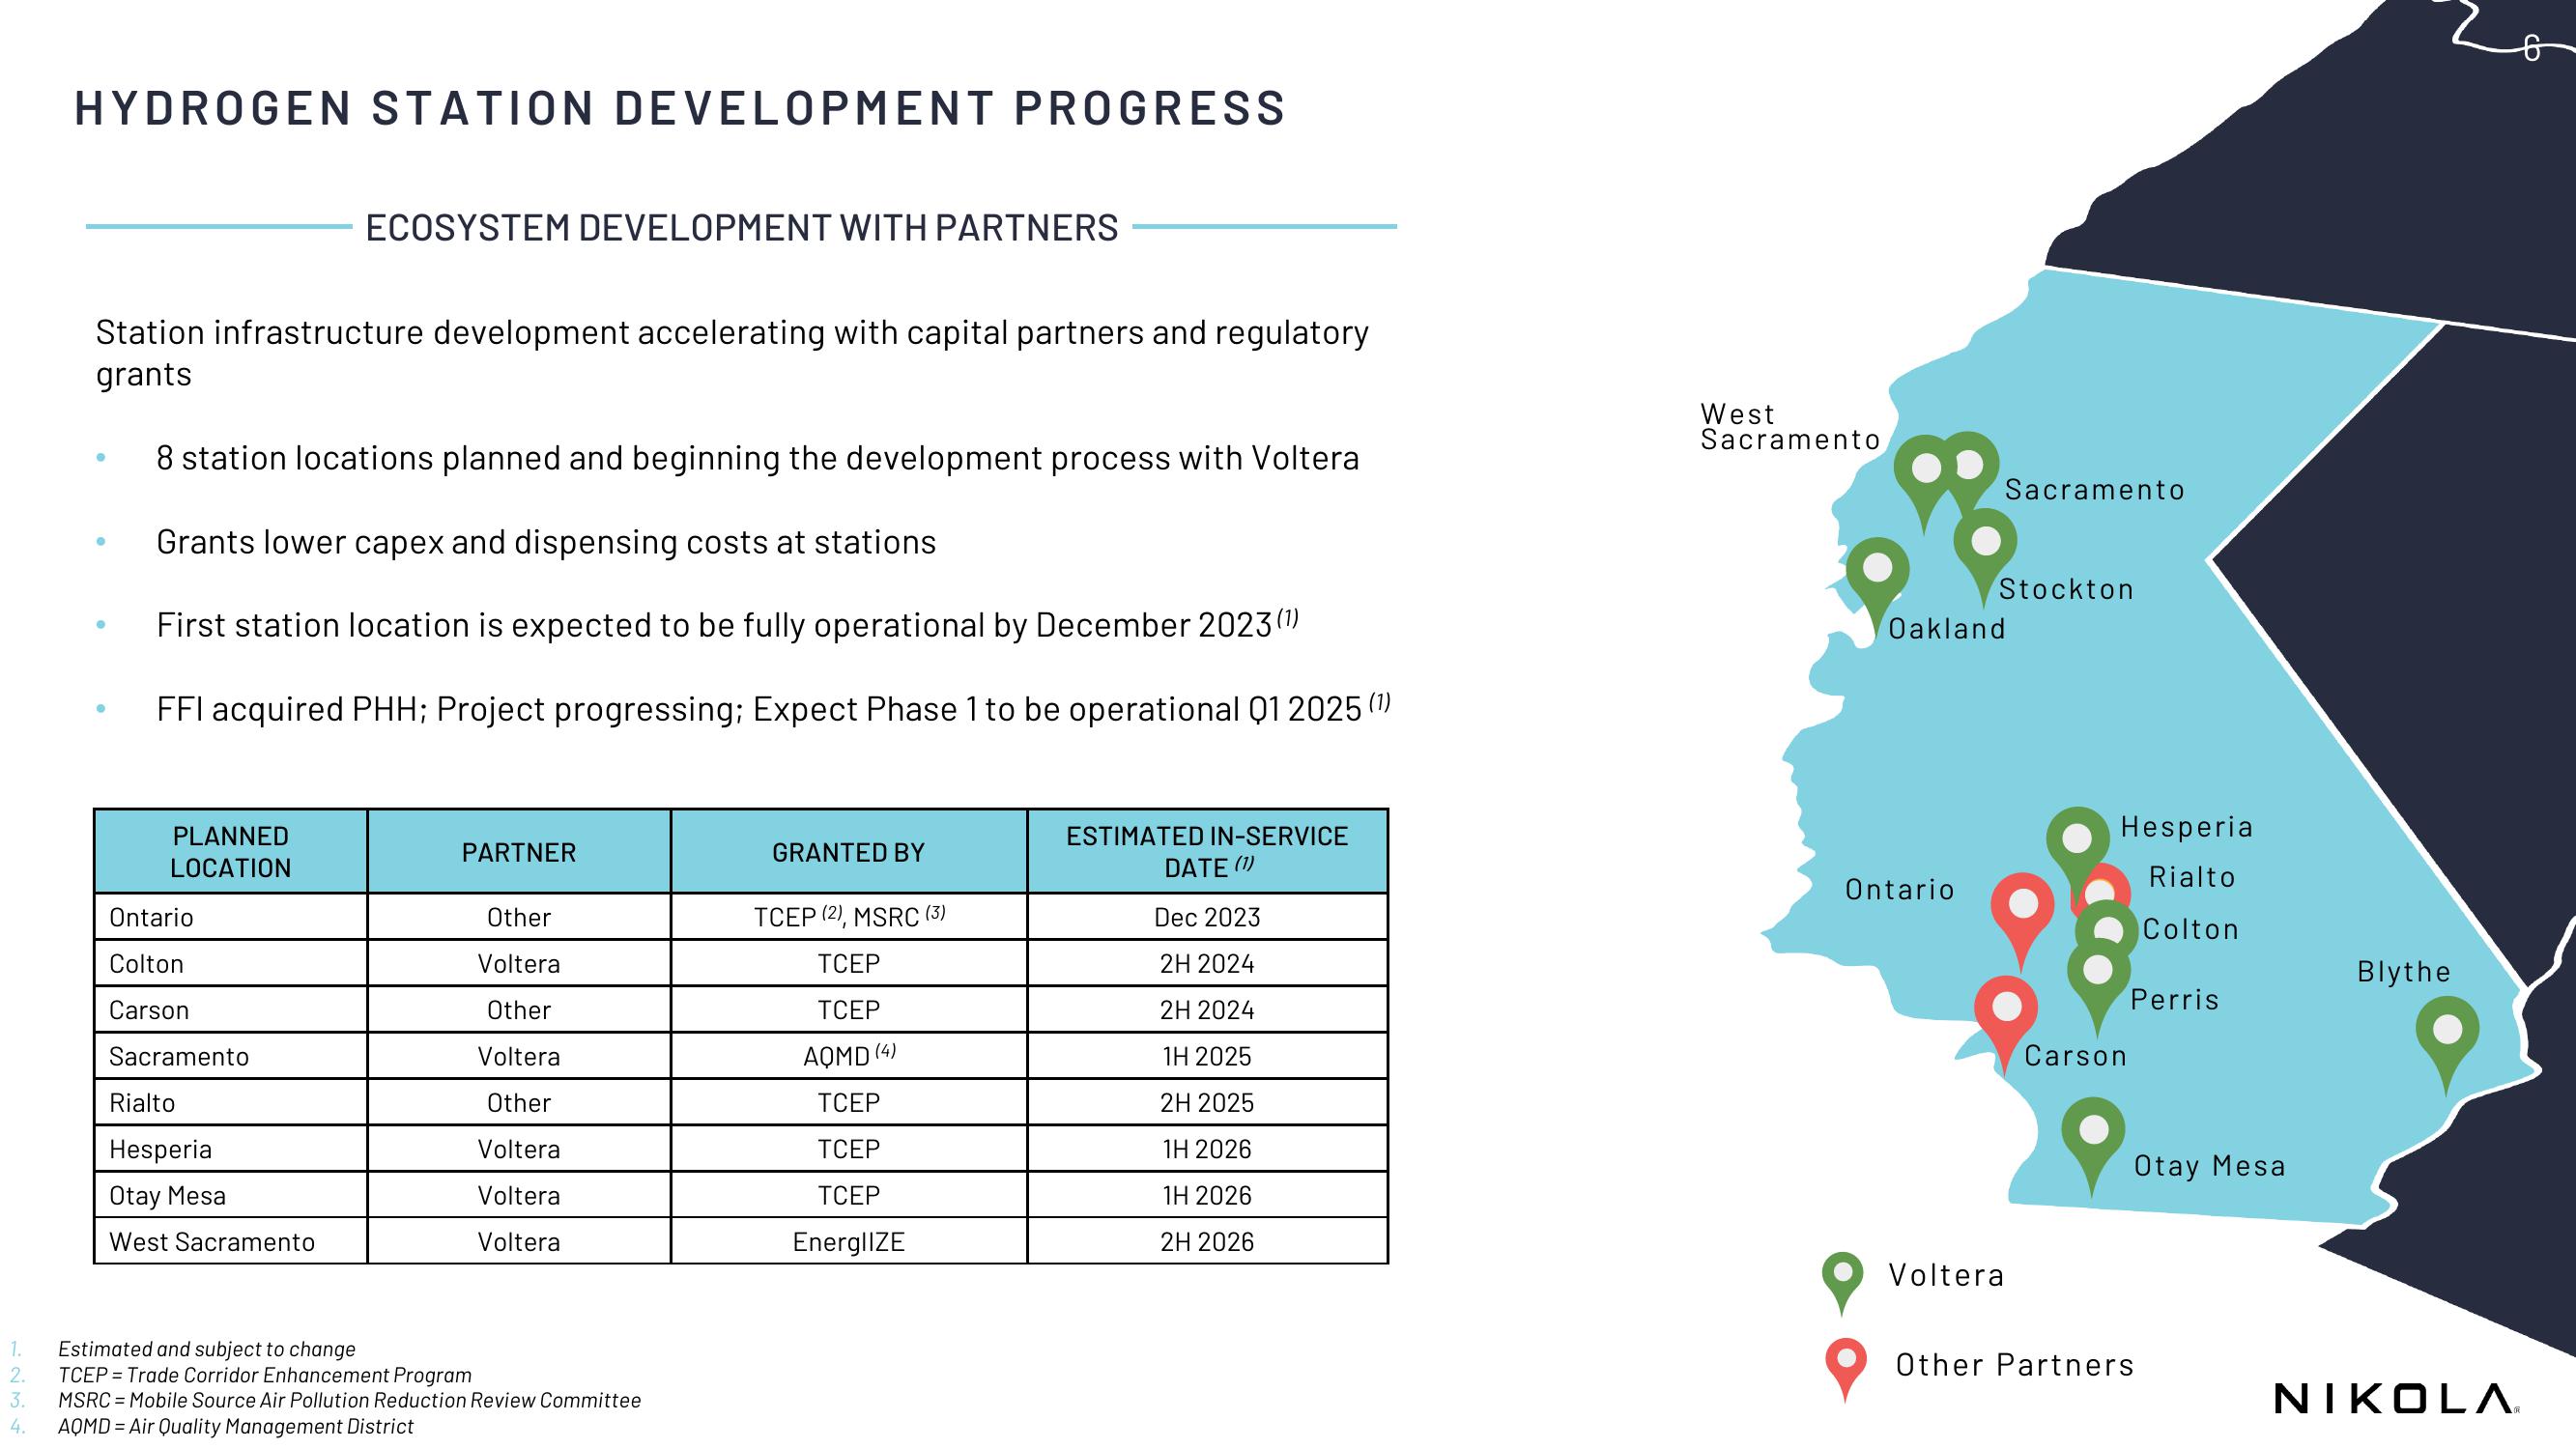The height and width of the screenshot is (1449, 2576).
Task: Click the Planned Location column header
Action: pos(231,852)
